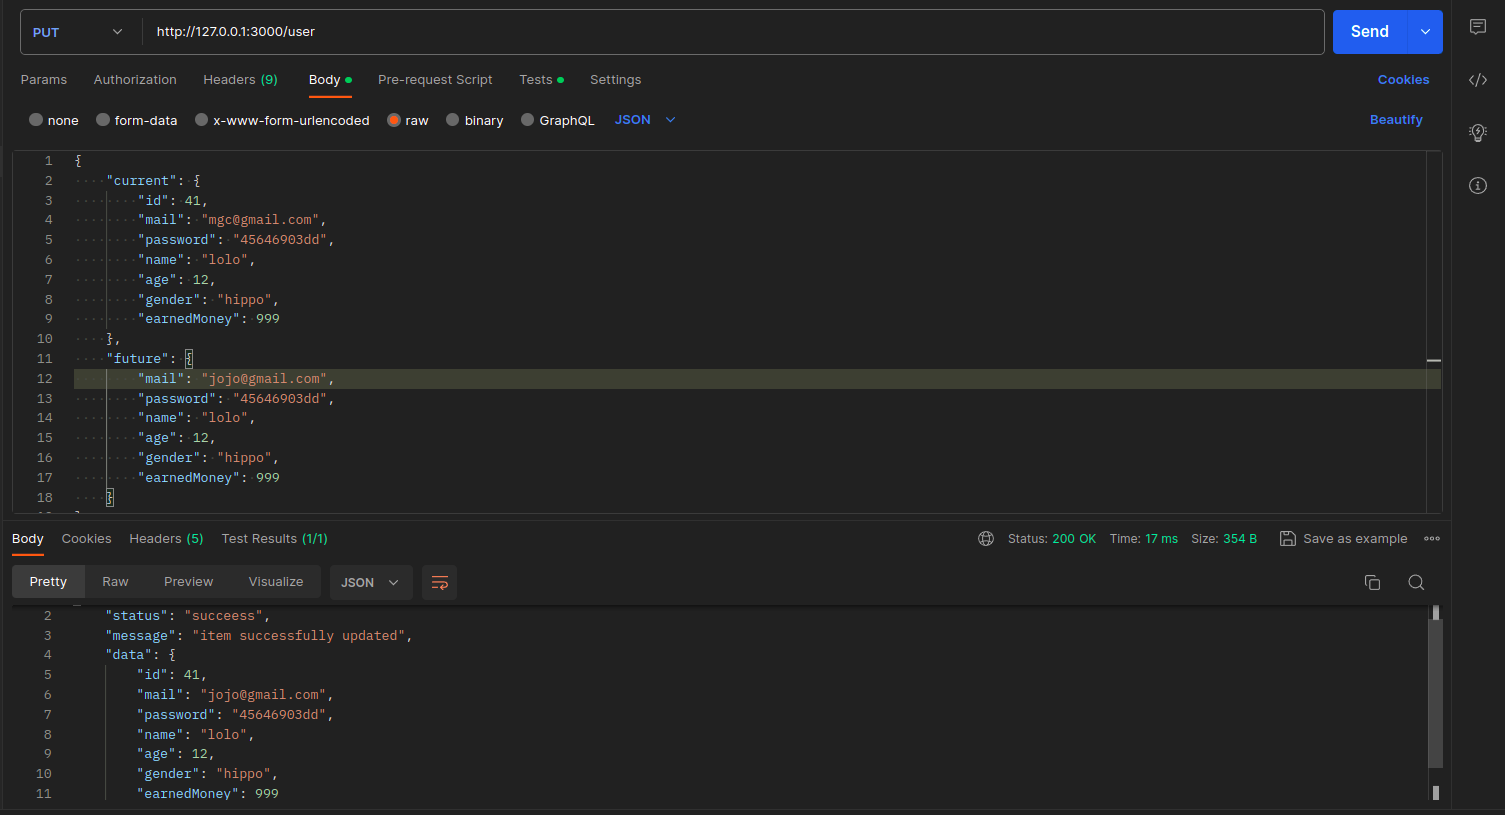Screen dimensions: 1505x815
Task: Copy response body with the copy icon
Action: point(1372,582)
